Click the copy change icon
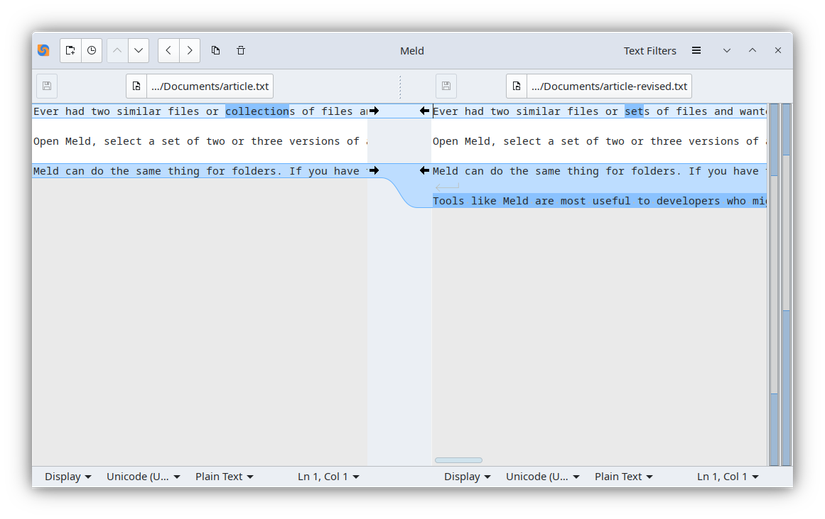 point(215,51)
